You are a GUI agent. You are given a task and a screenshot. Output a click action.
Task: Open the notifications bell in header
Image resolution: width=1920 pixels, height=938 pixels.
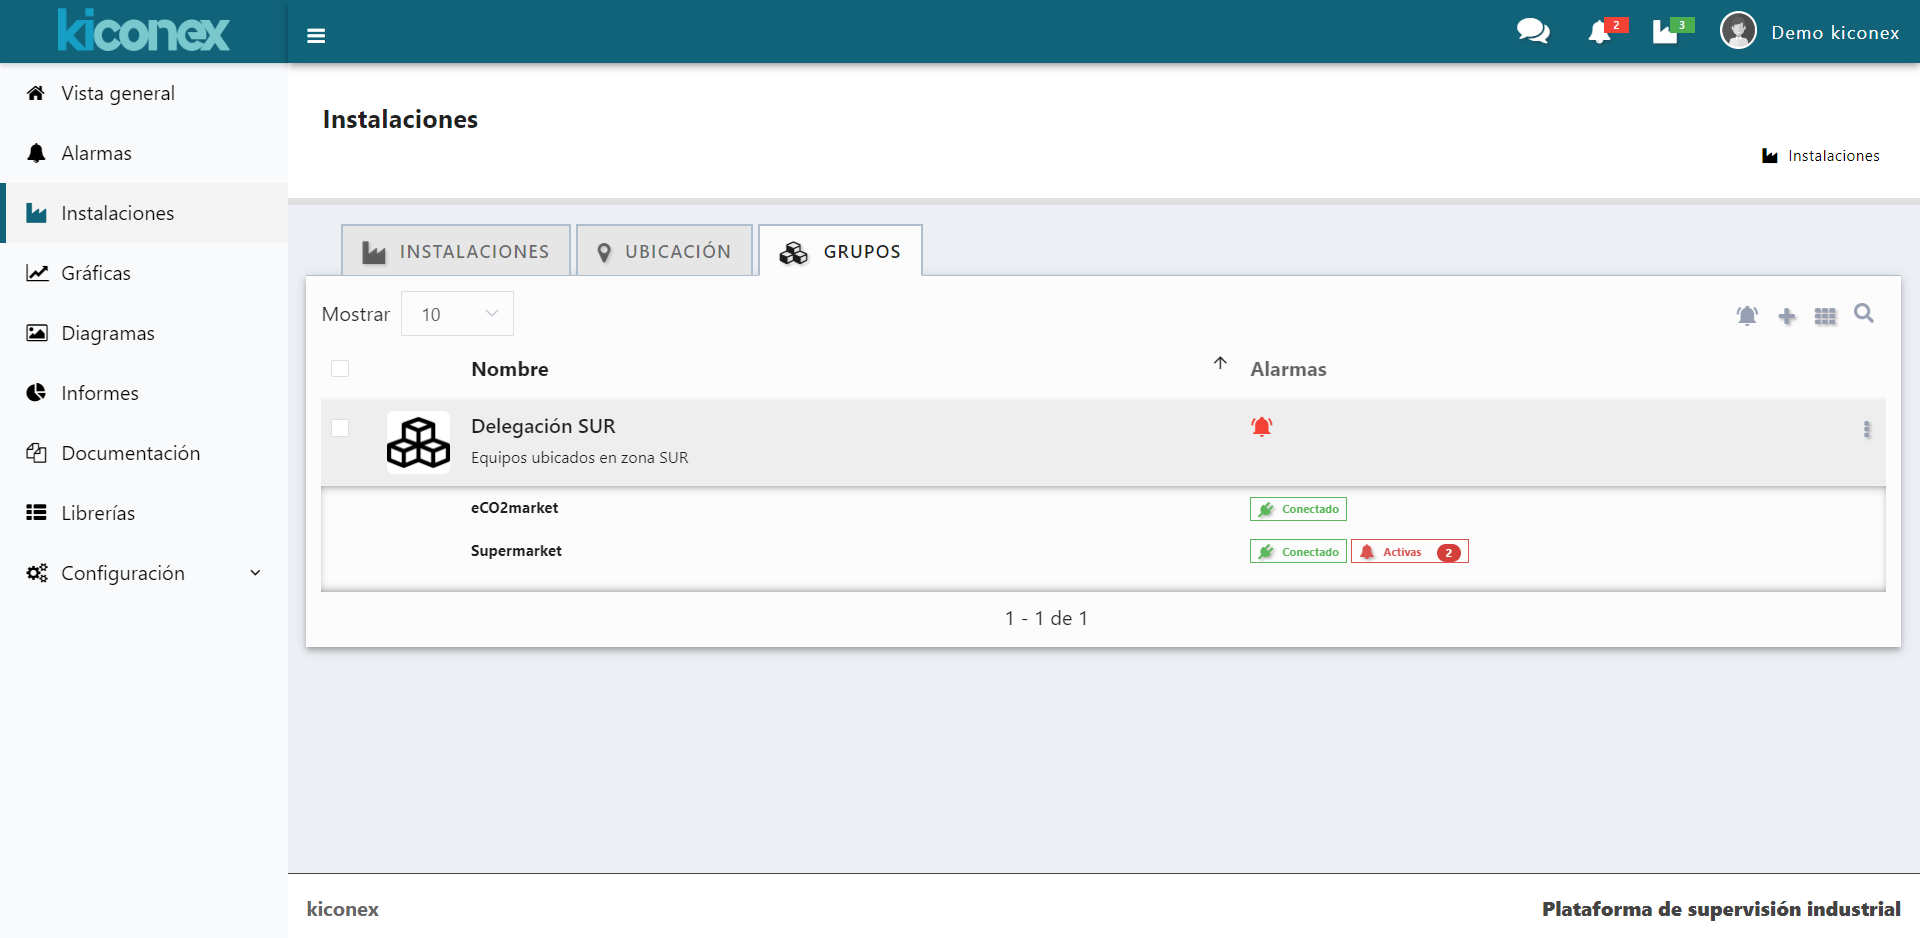[1600, 32]
